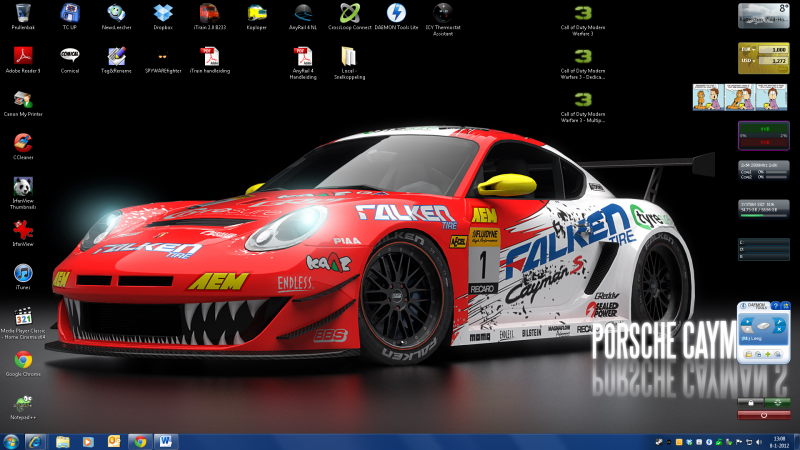Open the Local - Snelkoppeling folder
This screenshot has width=800, height=450.
[x=349, y=63]
